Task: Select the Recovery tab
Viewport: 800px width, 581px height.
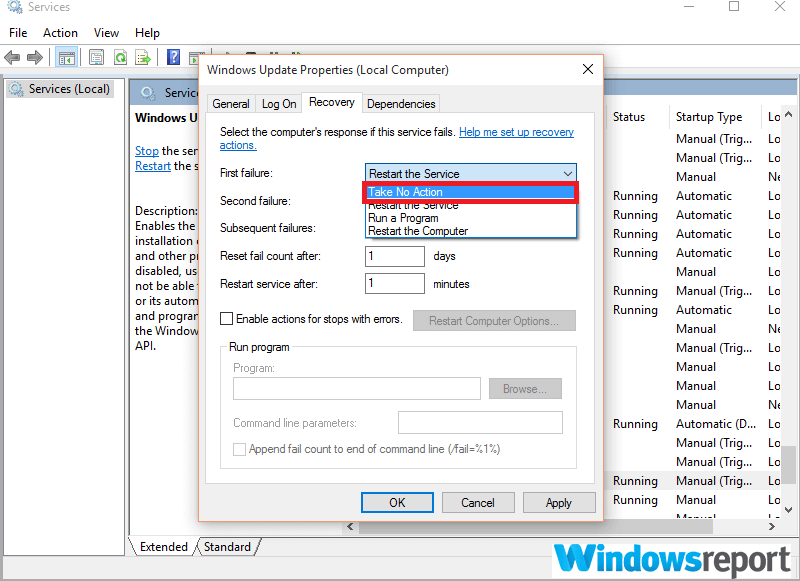Action: coord(332,103)
